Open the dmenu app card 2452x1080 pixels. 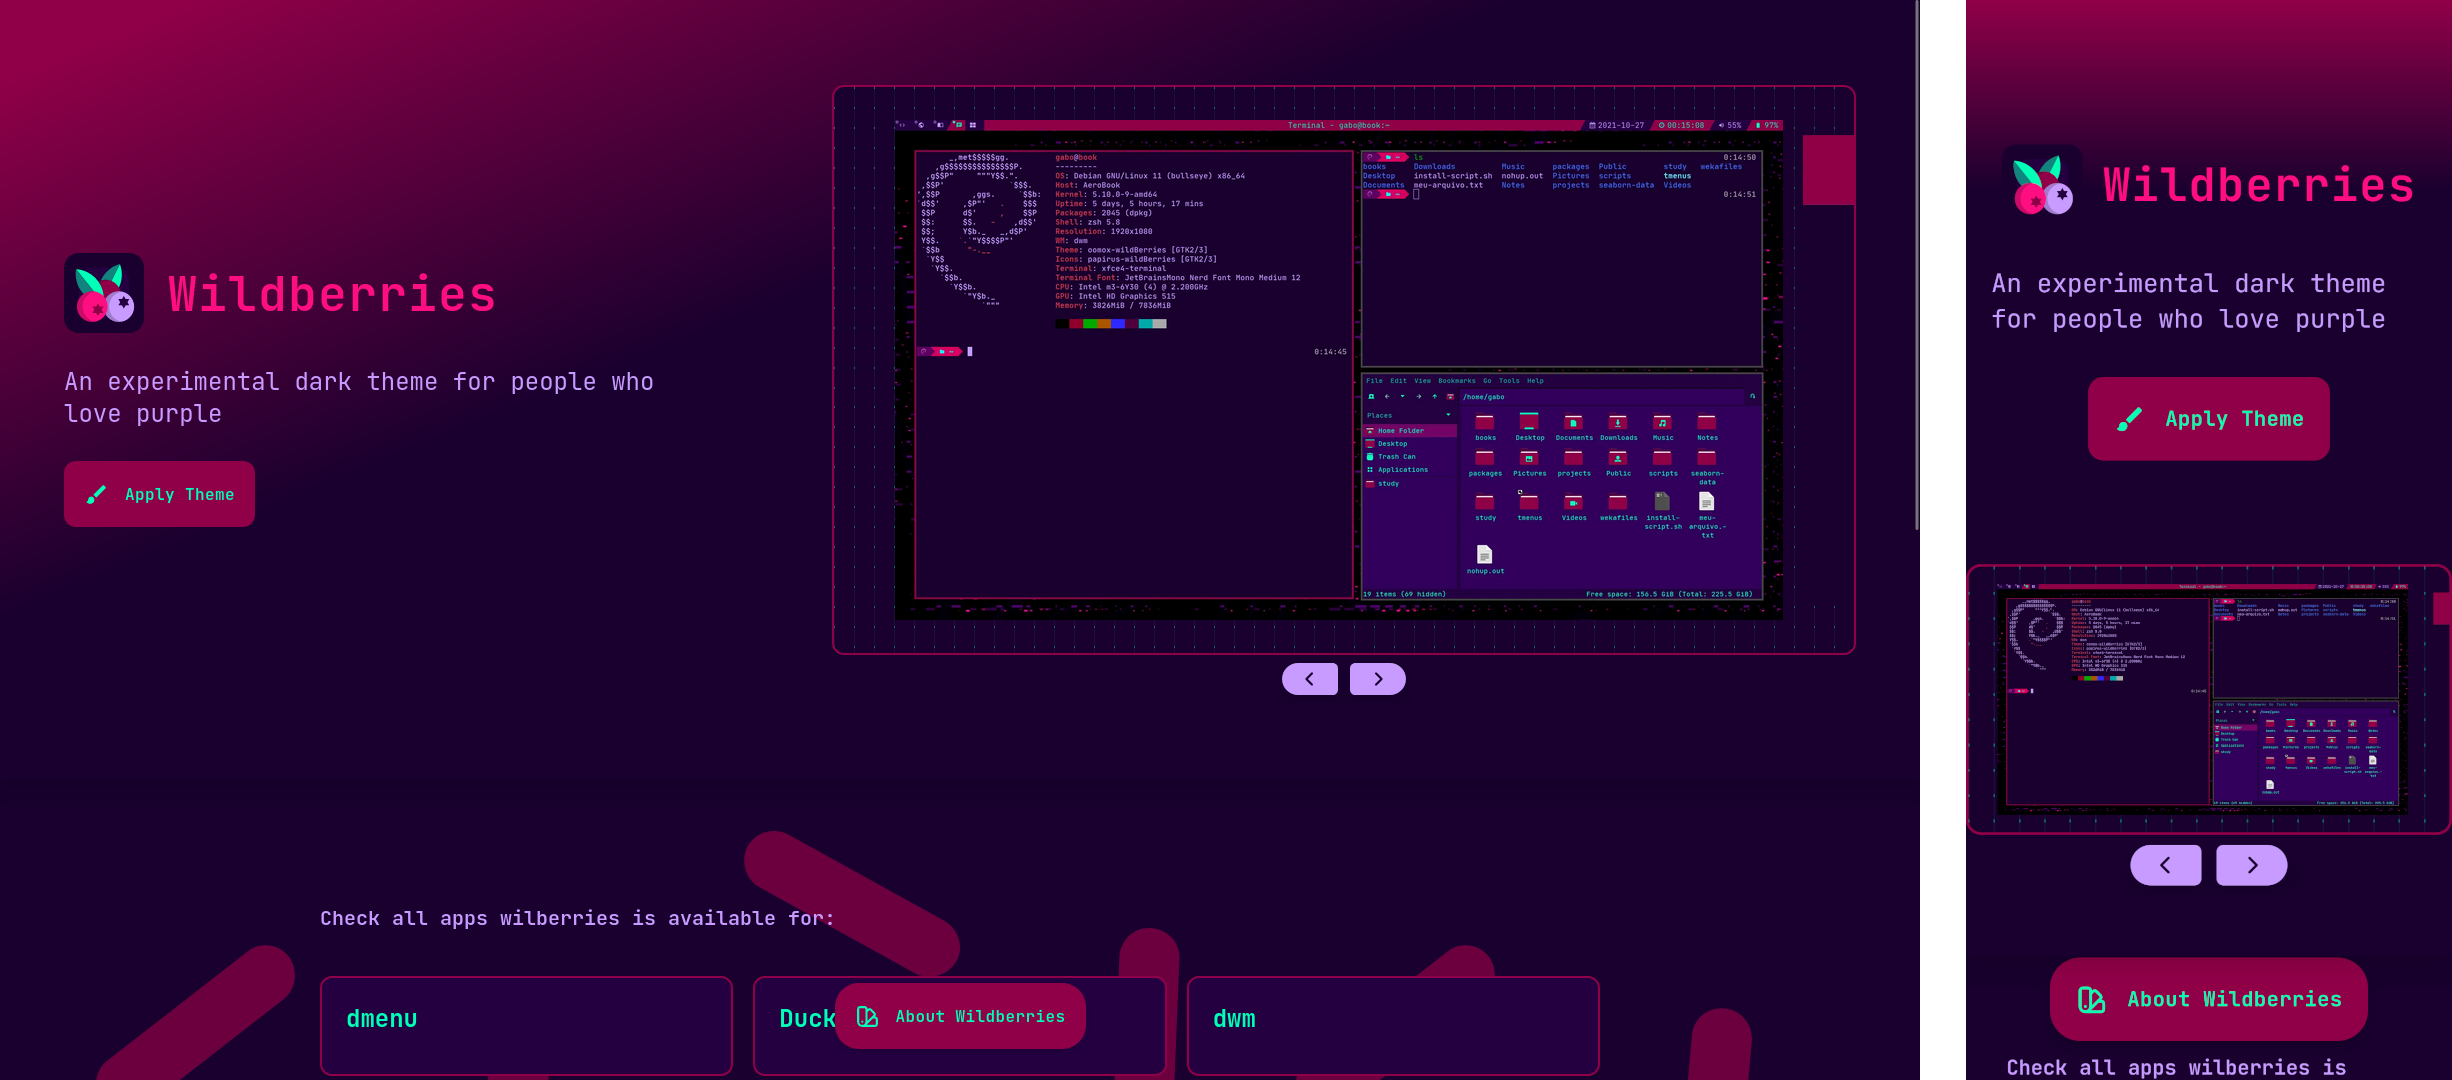526,1024
